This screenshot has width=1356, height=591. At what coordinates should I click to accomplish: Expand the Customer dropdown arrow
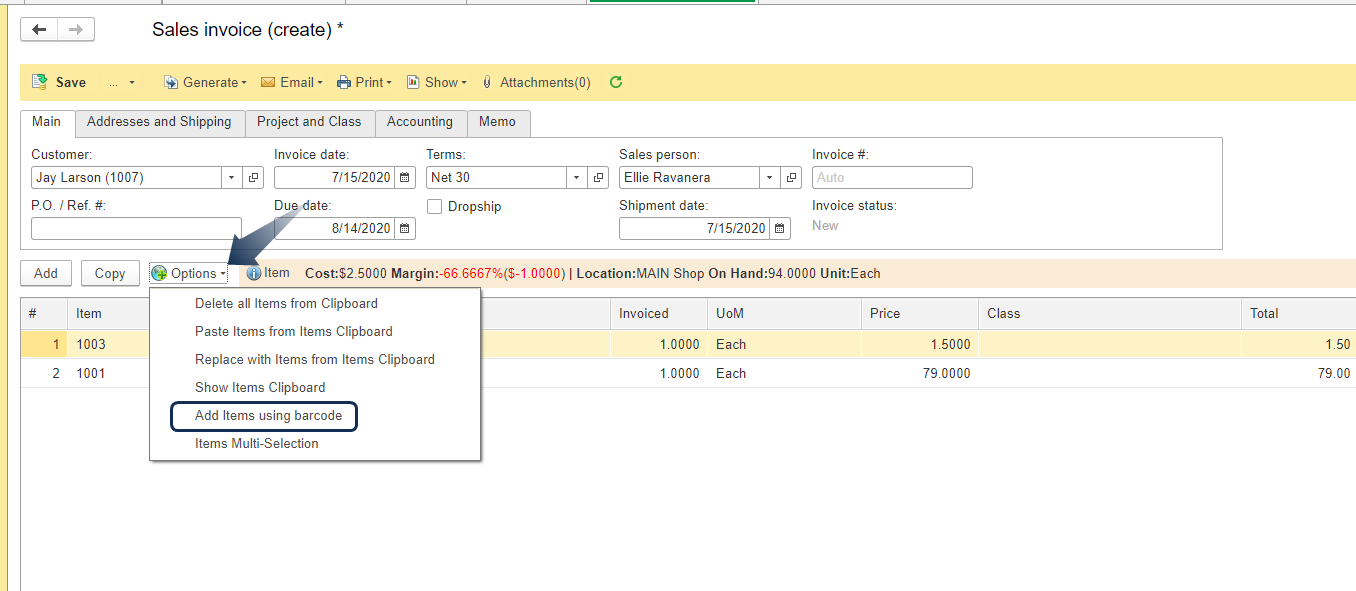pos(232,178)
